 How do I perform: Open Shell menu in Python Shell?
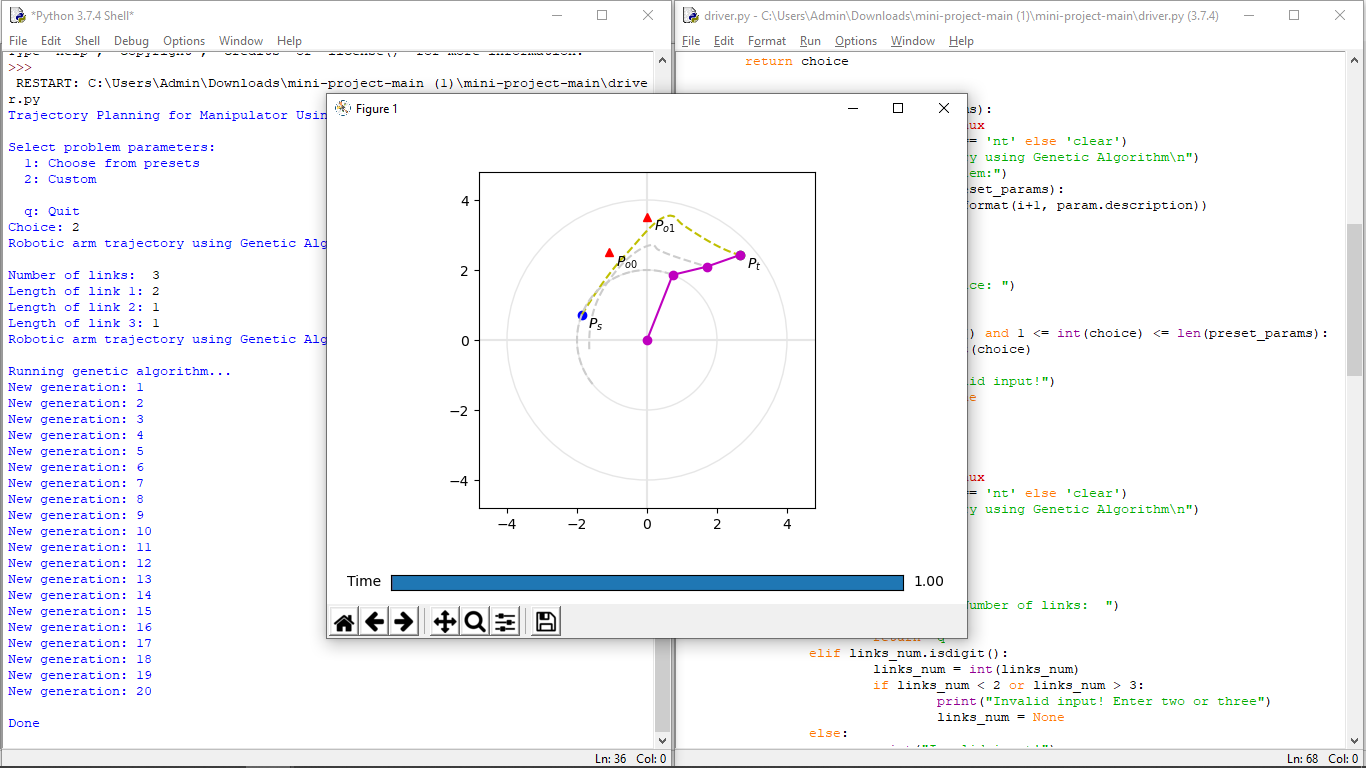87,41
